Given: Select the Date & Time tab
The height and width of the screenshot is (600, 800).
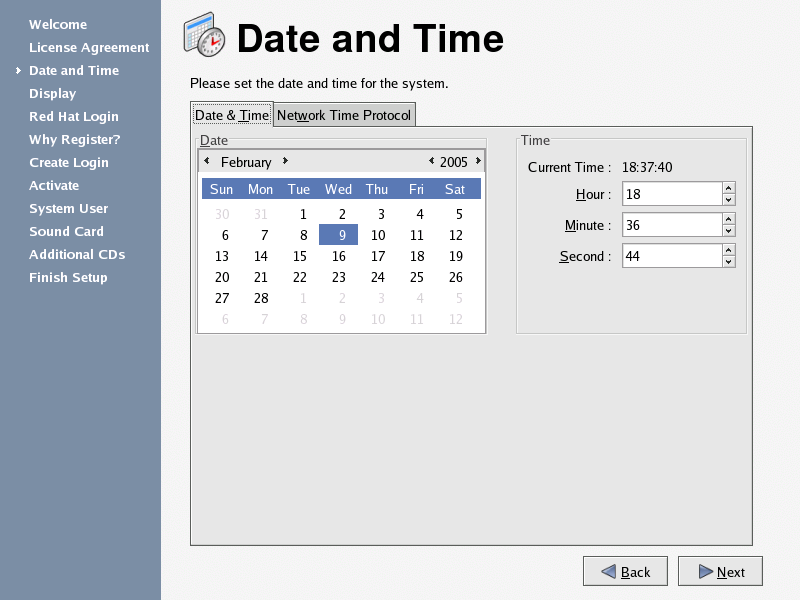Looking at the screenshot, I should [231, 115].
